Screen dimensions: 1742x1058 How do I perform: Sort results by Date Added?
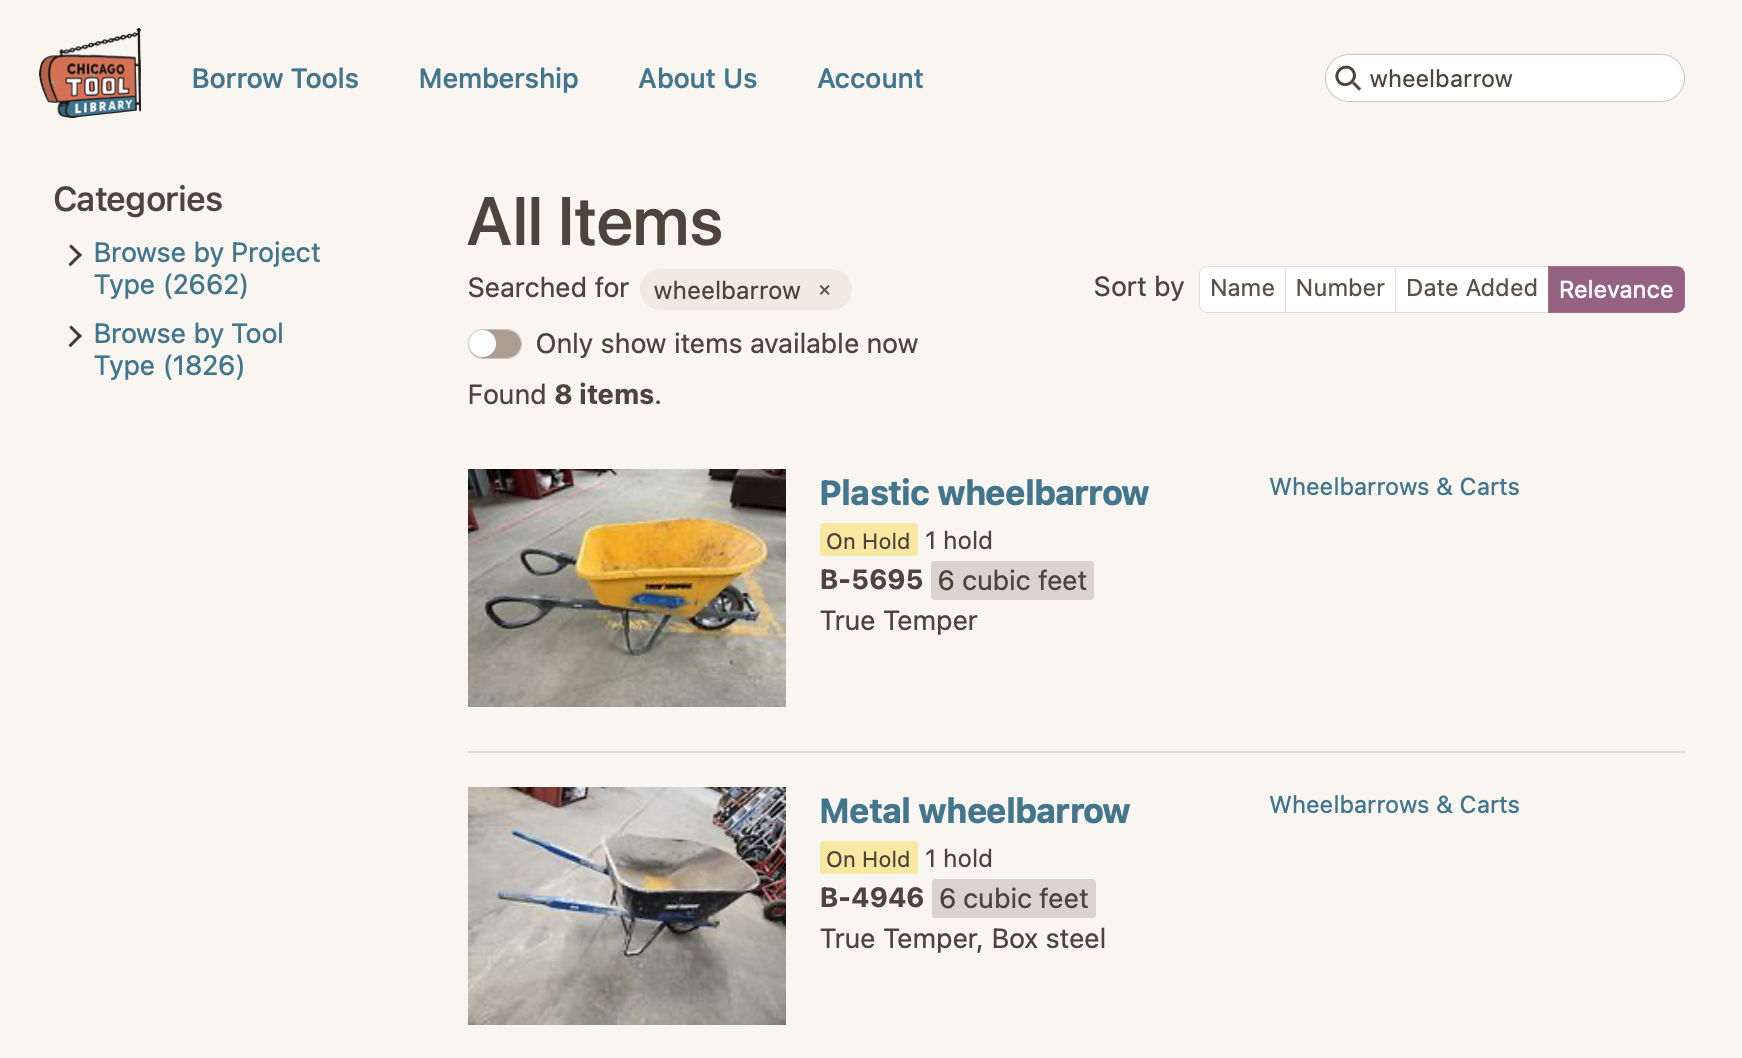1471,289
